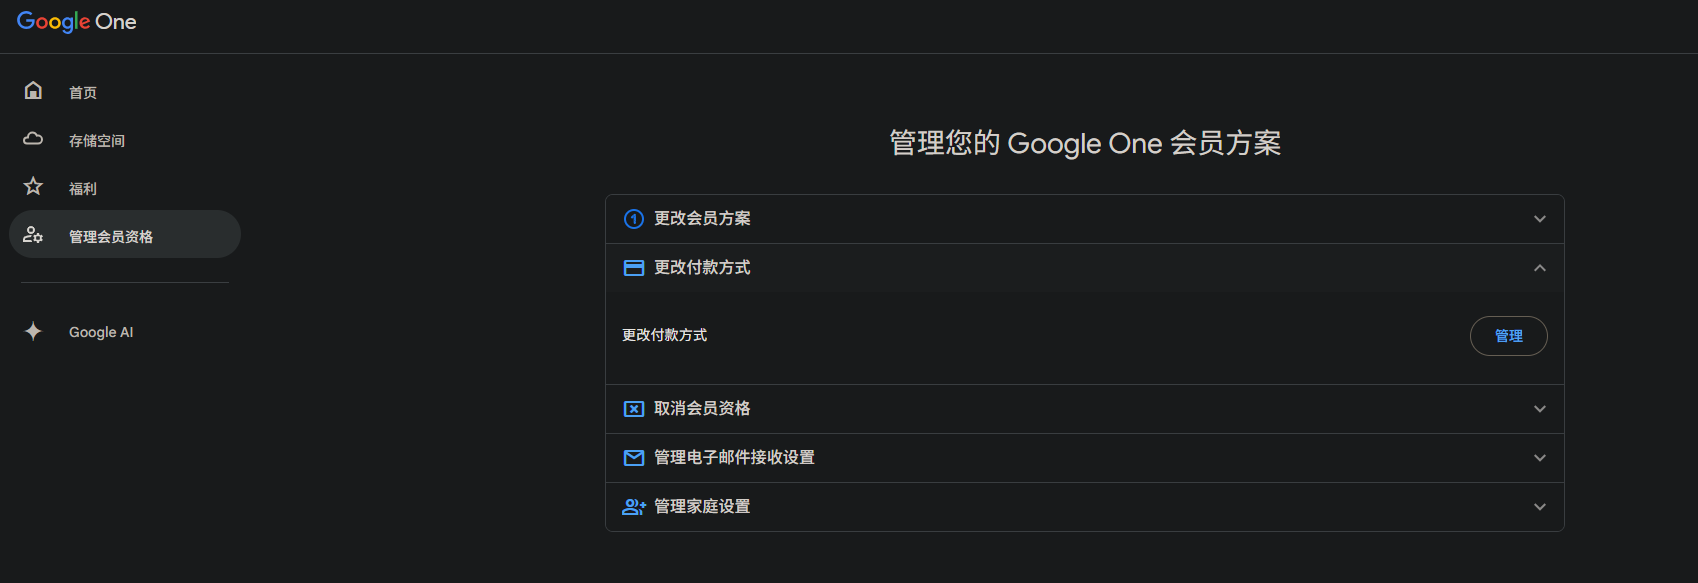Screen dimensions: 1698x583
Task: Click the family group icon
Action: (634, 507)
